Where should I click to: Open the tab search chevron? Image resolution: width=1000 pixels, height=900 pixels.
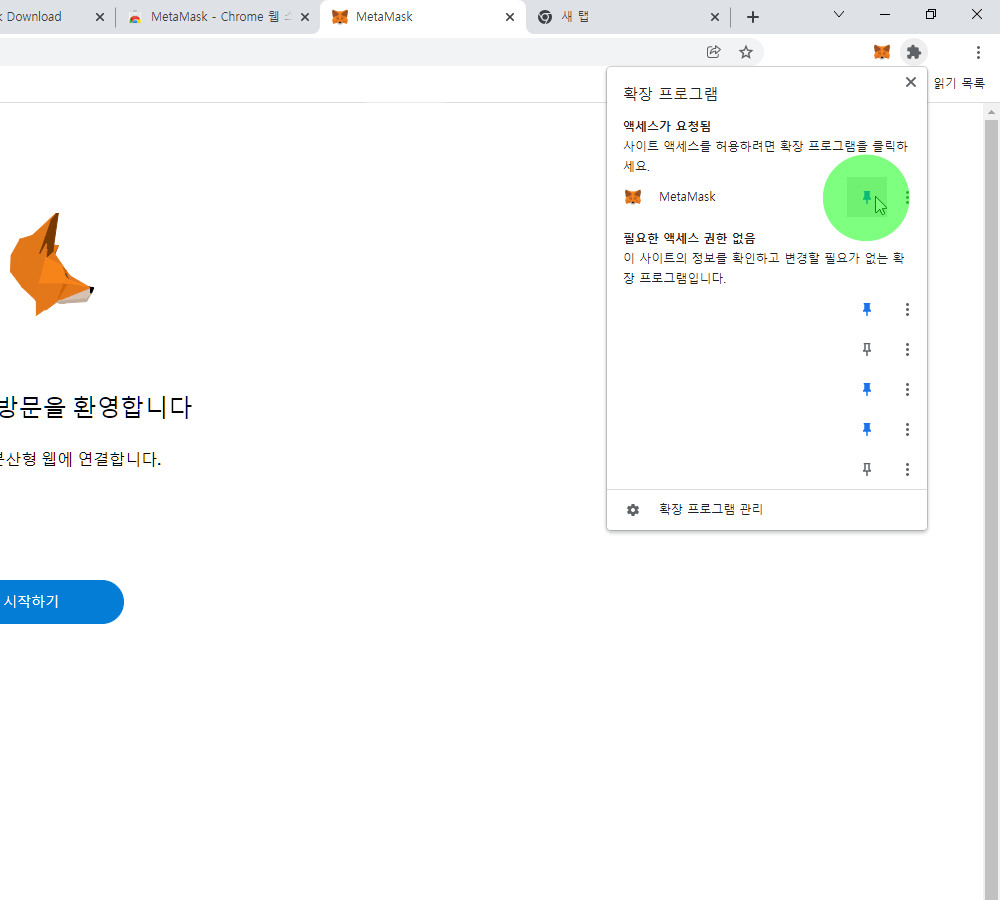[838, 16]
